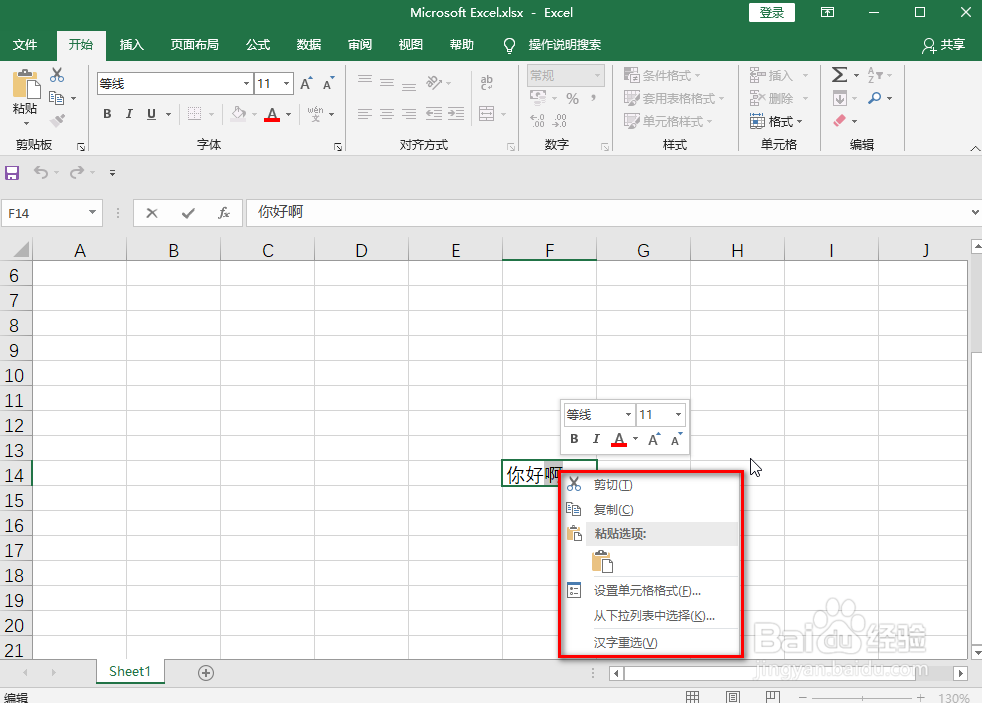Viewport: 982px width, 703px height.
Task: Pick mini toolbar font color red A
Action: coord(619,439)
